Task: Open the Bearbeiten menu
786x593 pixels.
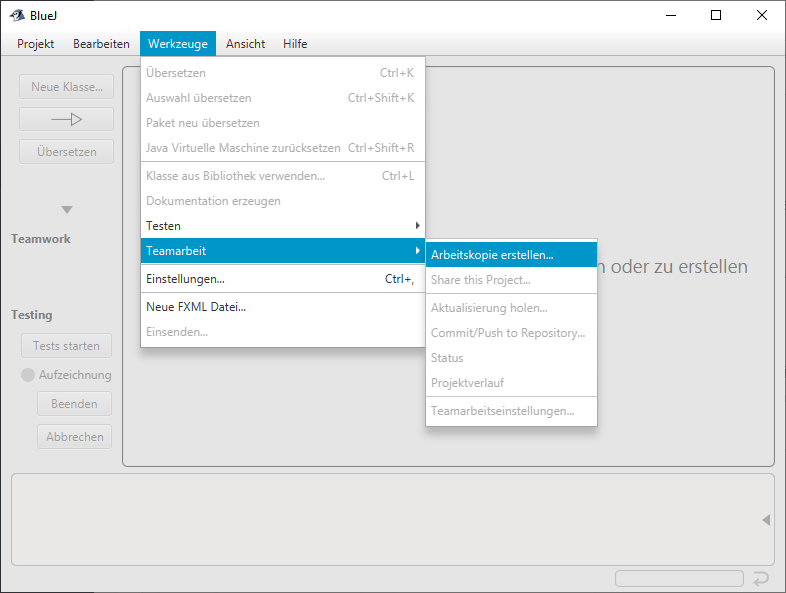Action: [x=101, y=44]
